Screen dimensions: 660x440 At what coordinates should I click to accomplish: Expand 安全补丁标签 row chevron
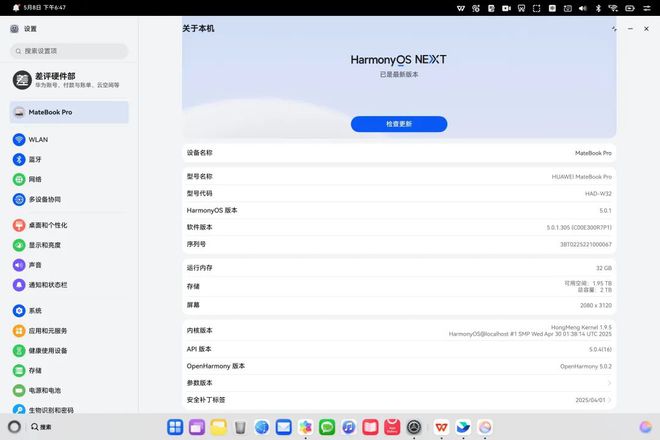click(609, 400)
